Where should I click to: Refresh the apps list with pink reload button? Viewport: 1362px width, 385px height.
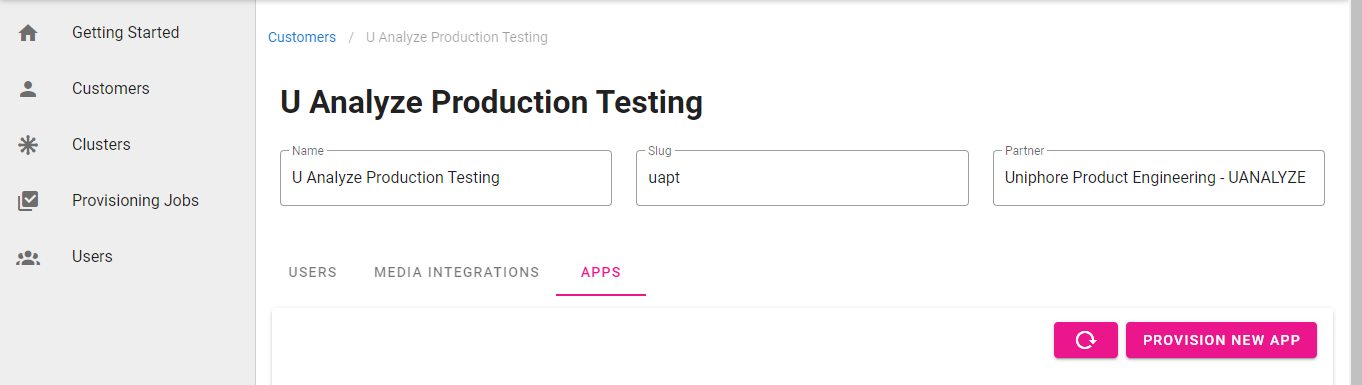[1086, 340]
